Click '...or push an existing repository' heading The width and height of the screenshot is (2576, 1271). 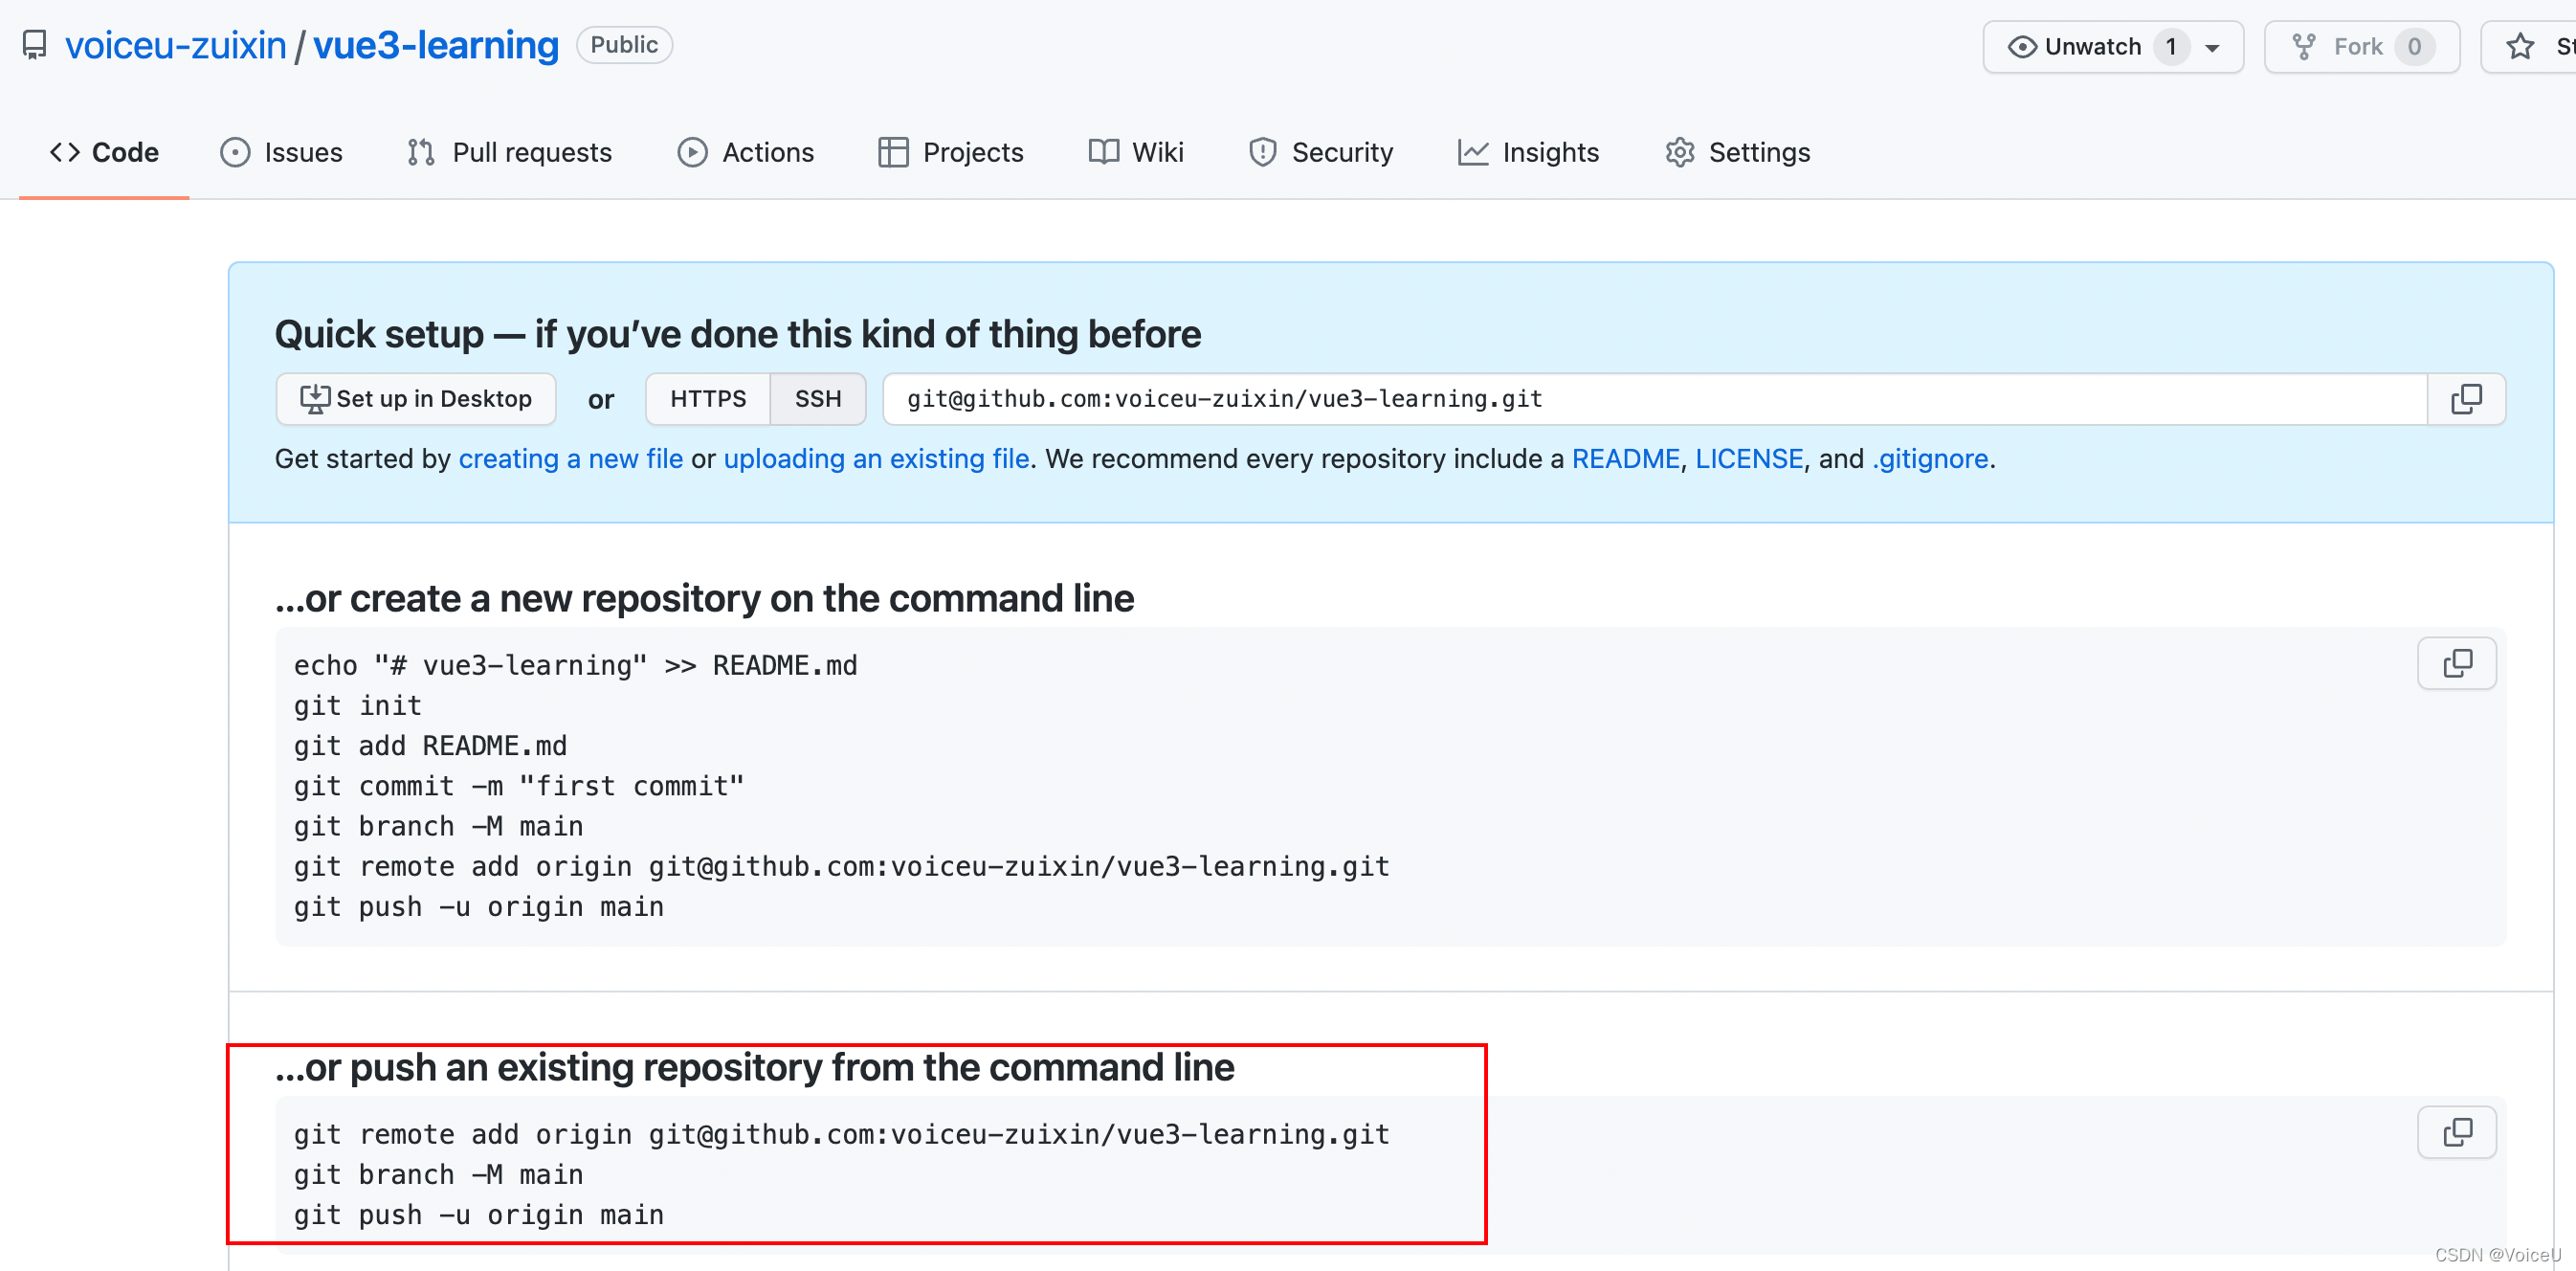tap(755, 1067)
